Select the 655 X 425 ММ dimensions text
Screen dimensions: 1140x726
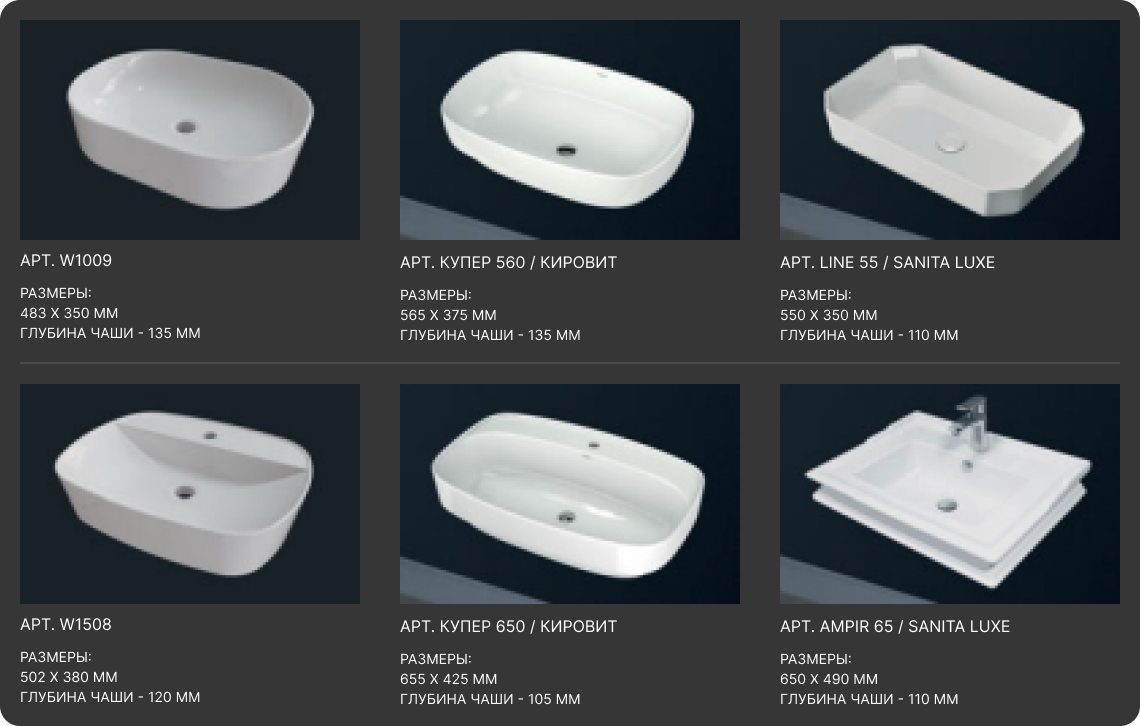tap(449, 679)
